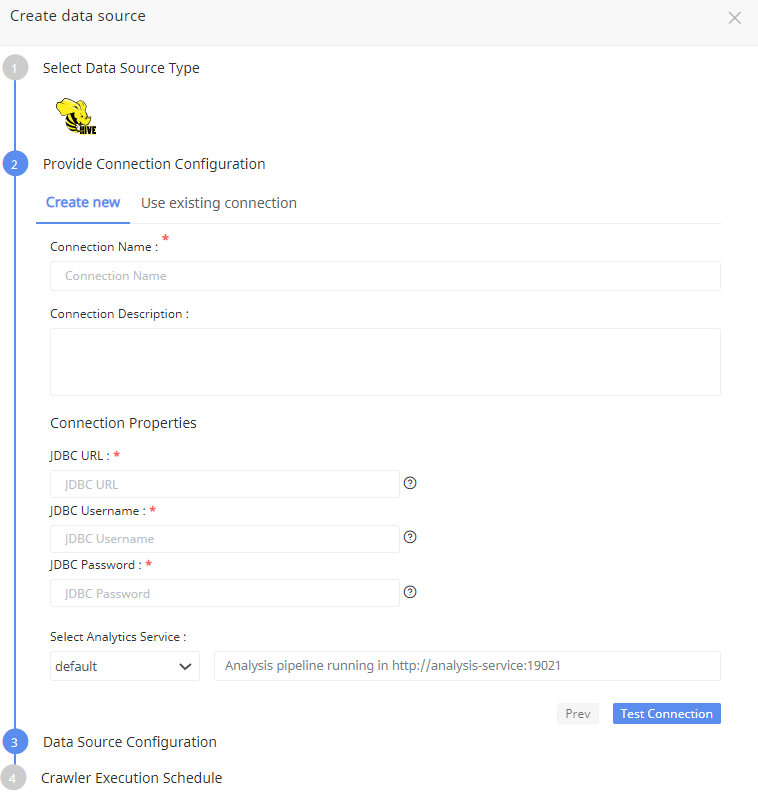758x796 pixels.
Task: Click step 3 circle indicator
Action: (15, 742)
